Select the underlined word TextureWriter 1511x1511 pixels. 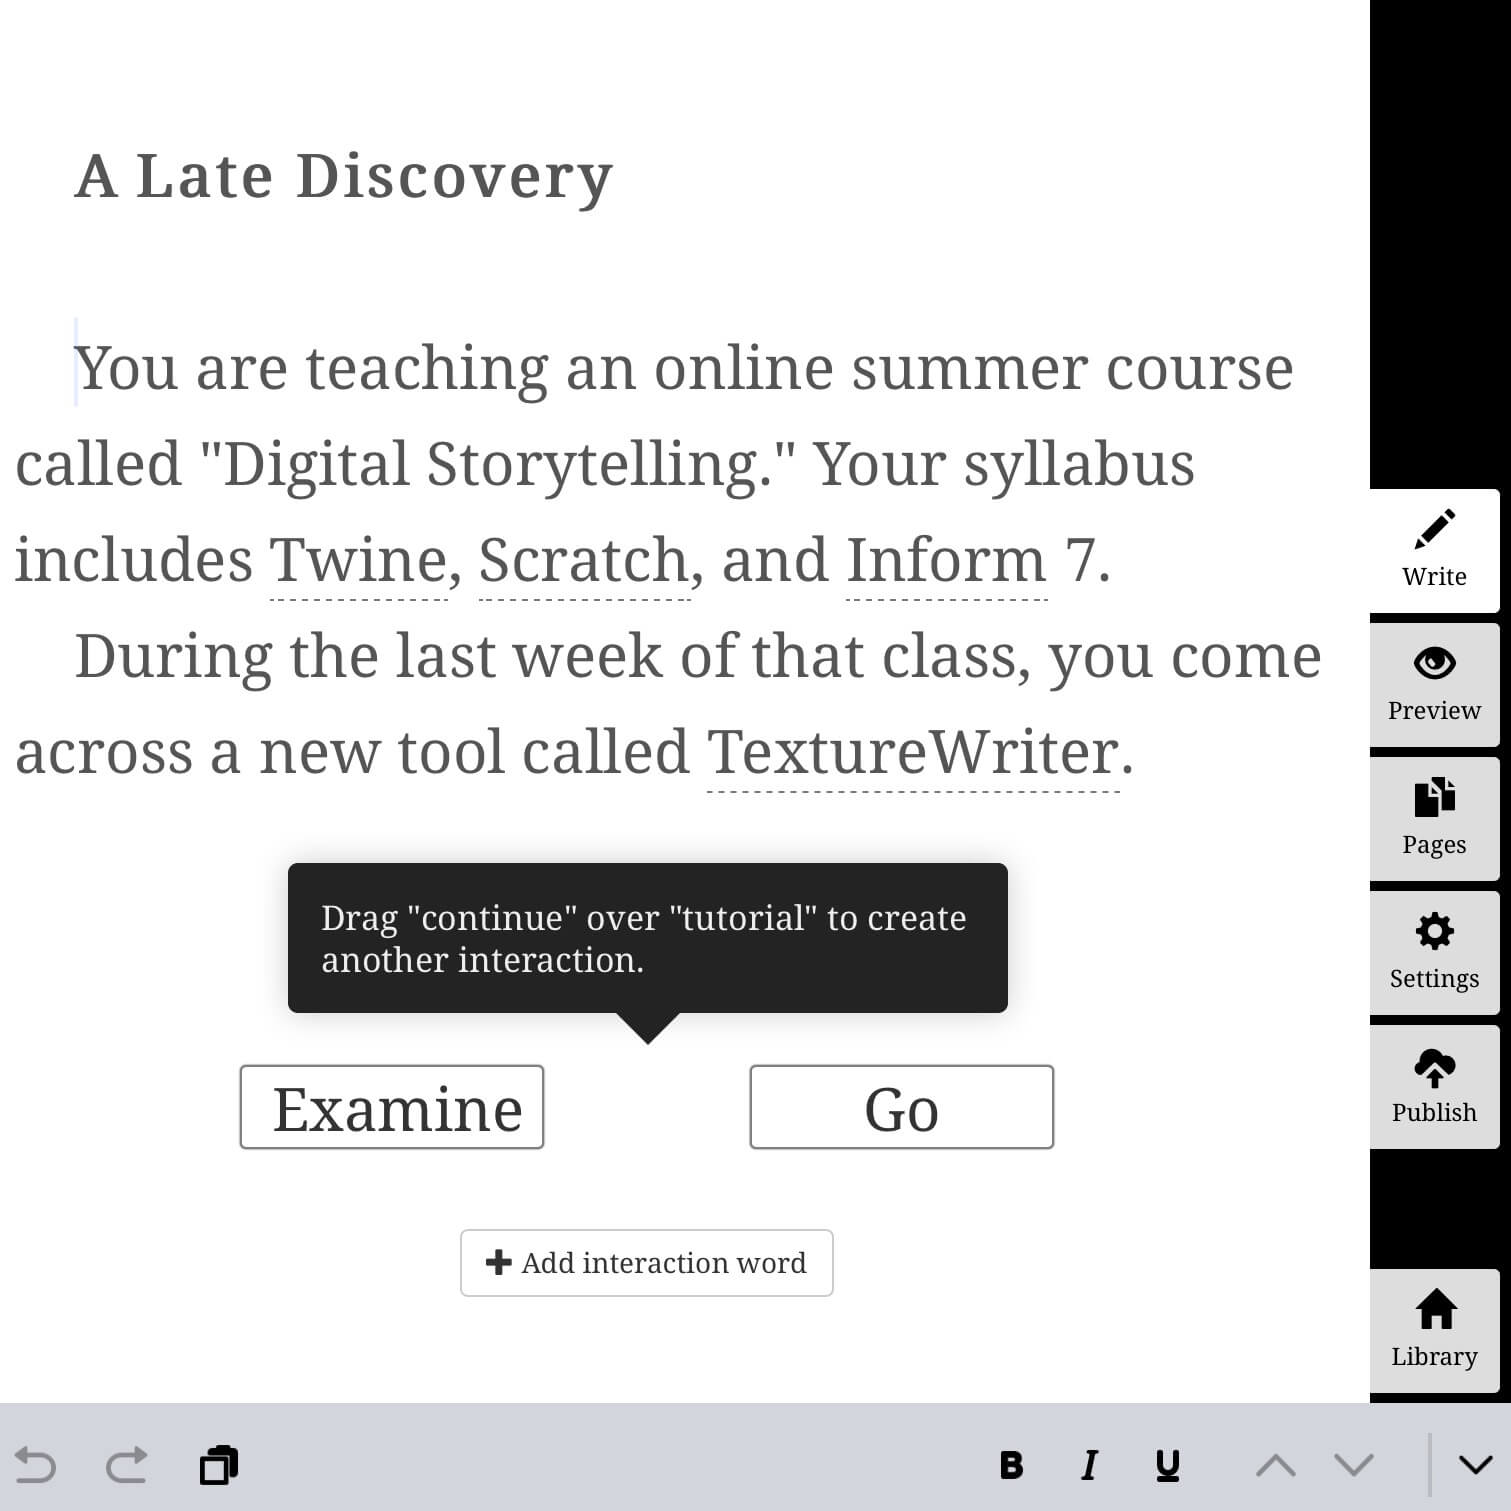pyautogui.click(x=912, y=752)
